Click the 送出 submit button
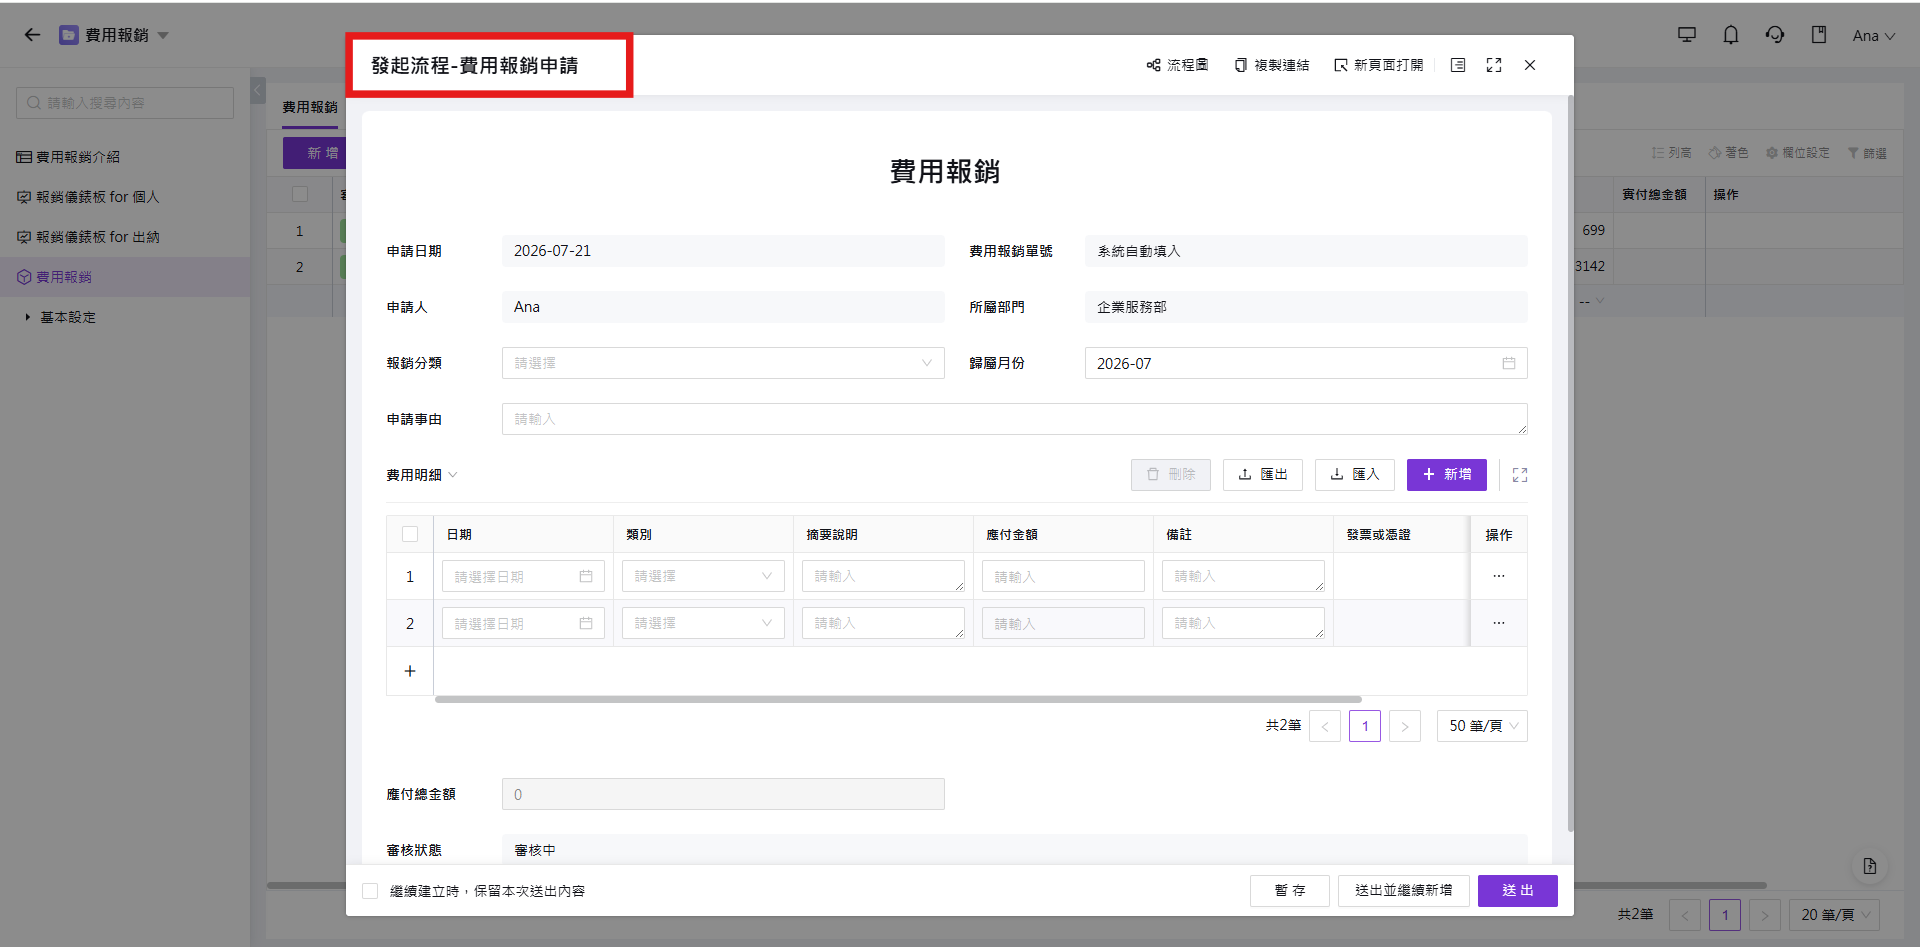The width and height of the screenshot is (1920, 947). 1517,890
